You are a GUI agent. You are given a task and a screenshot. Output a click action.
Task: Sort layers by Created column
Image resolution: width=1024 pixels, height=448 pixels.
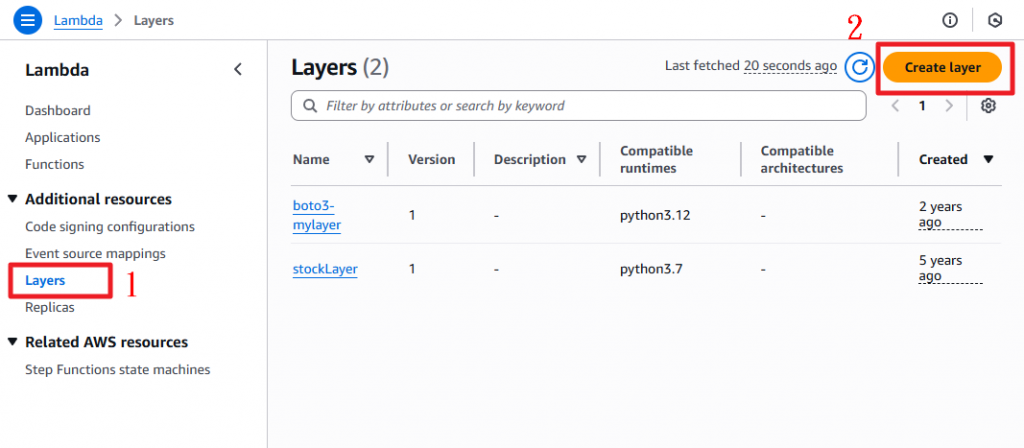[x=988, y=159]
